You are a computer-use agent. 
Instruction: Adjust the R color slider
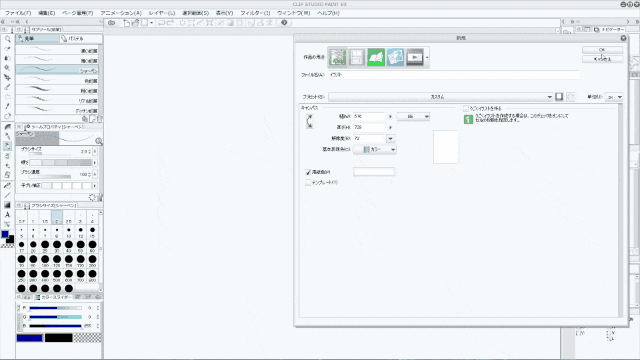(x=55, y=308)
